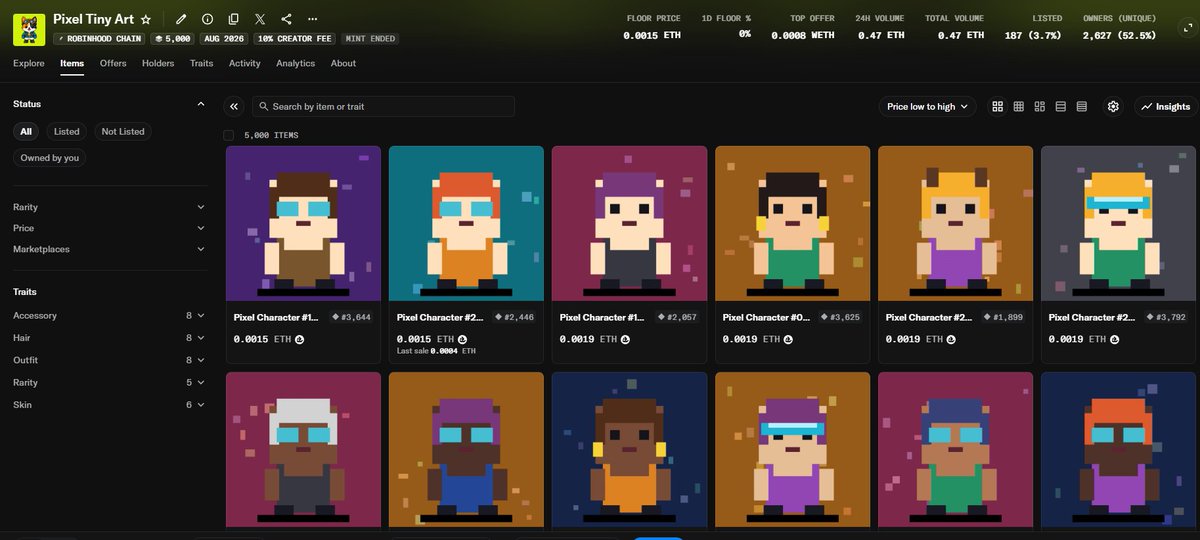Open the three-dots more menu

[x=313, y=19]
